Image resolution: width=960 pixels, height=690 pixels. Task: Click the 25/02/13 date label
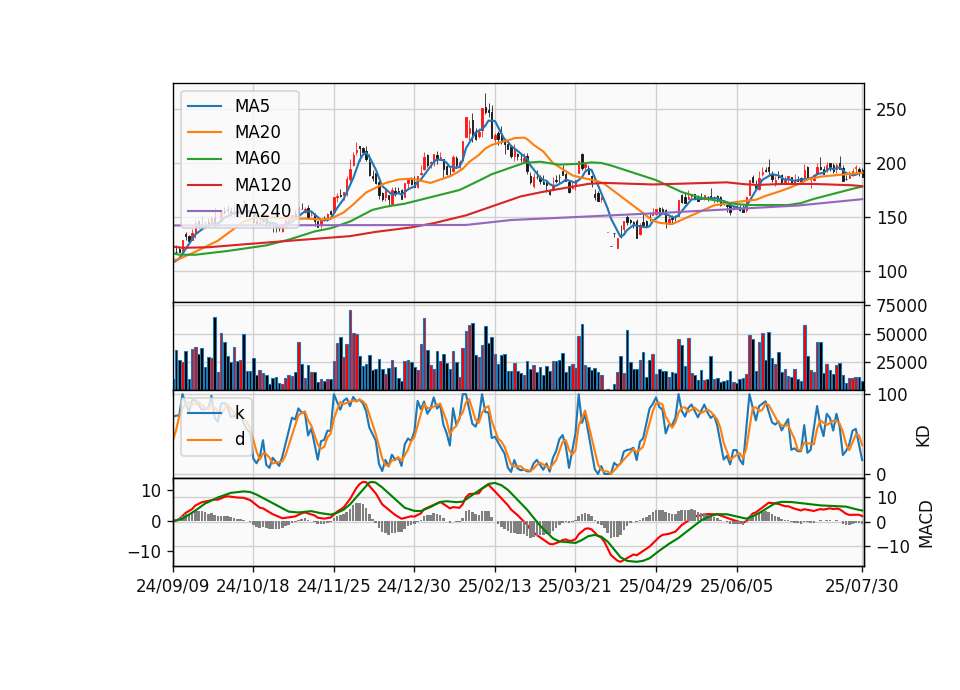[x=495, y=586]
